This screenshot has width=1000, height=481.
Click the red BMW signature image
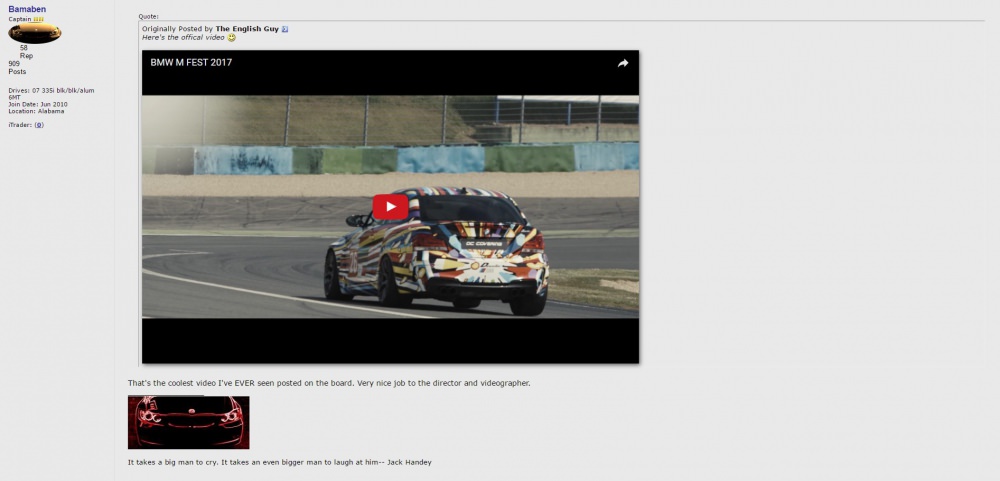(x=188, y=422)
